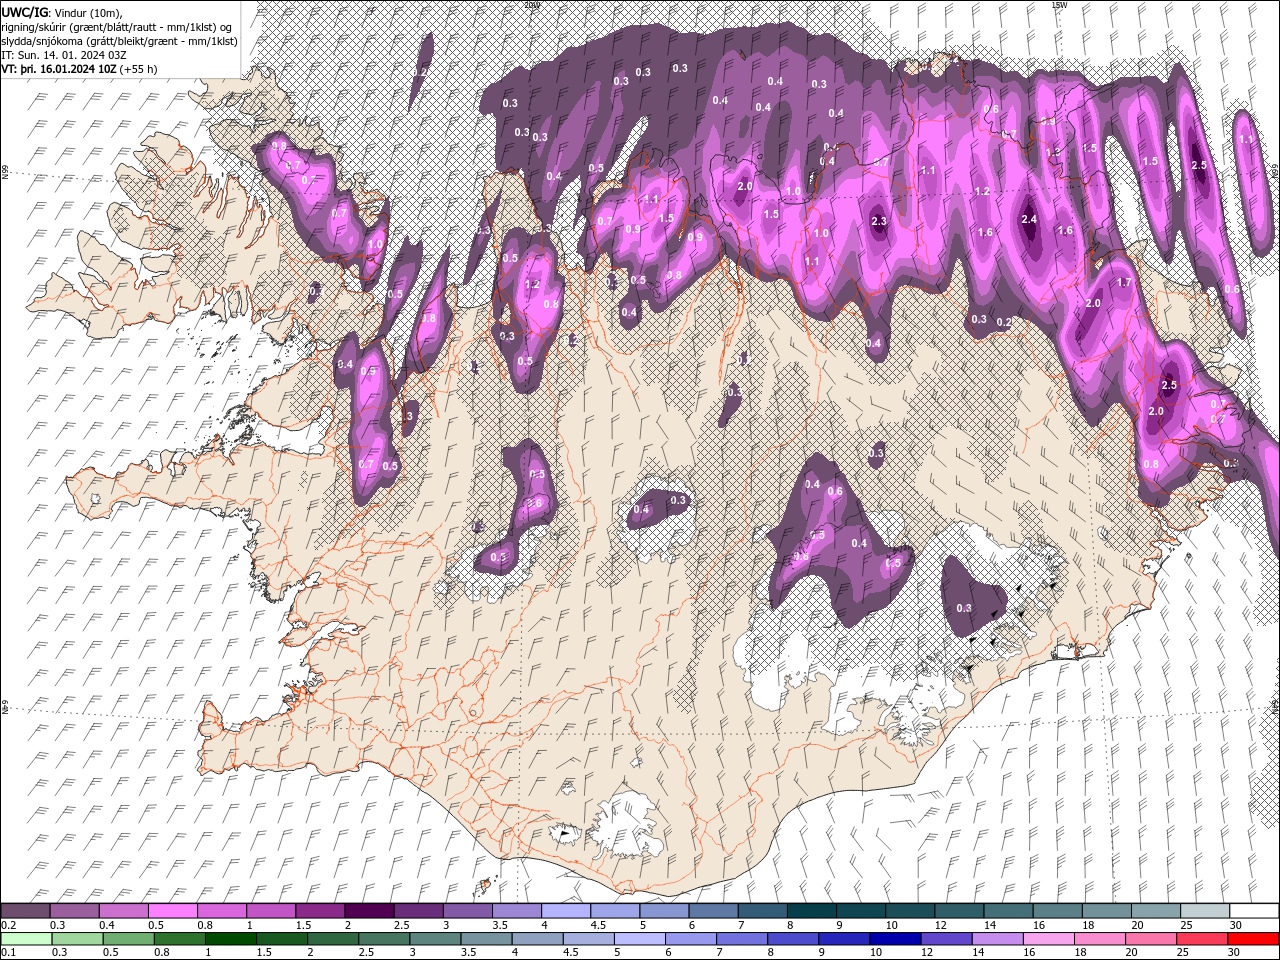Click the "20" label on the lower scale
This screenshot has height=960, width=1280.
[1132, 953]
